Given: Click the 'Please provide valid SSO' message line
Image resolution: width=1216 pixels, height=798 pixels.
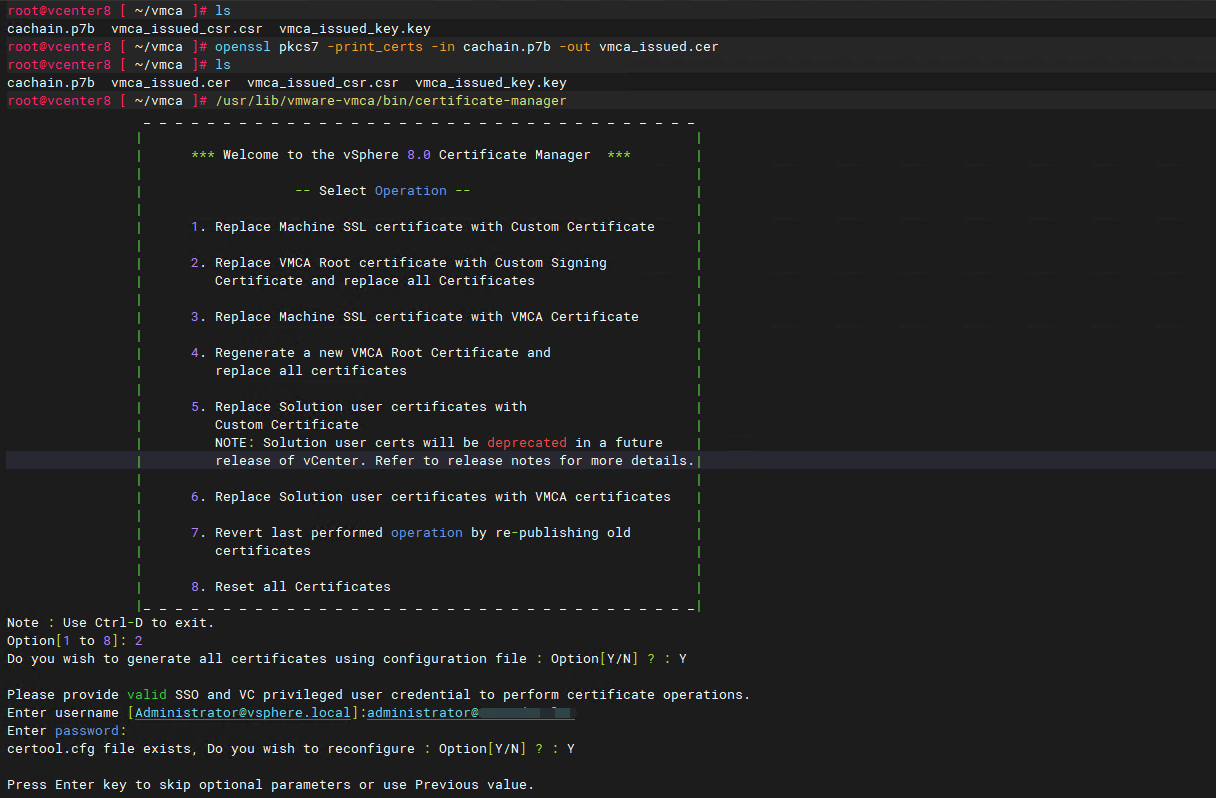Looking at the screenshot, I should point(379,695).
